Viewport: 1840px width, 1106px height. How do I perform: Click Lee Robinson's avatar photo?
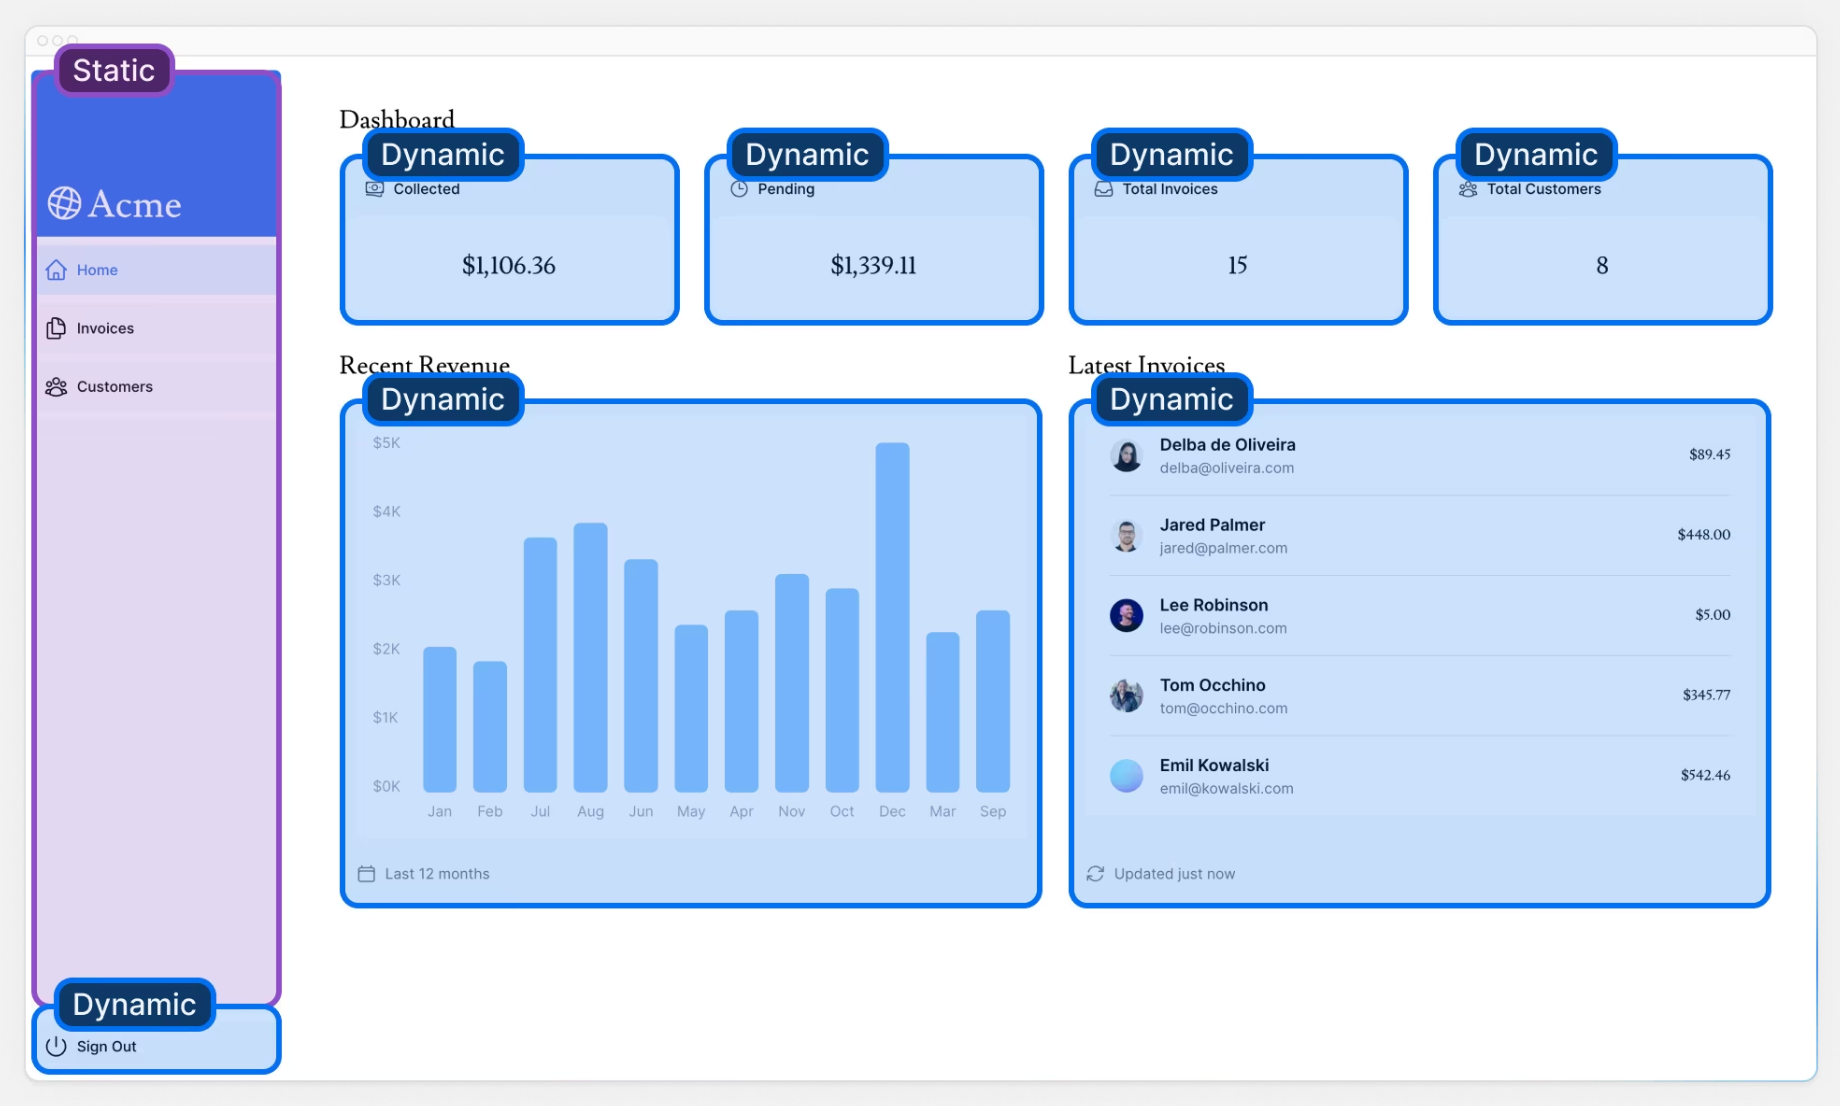tap(1127, 615)
